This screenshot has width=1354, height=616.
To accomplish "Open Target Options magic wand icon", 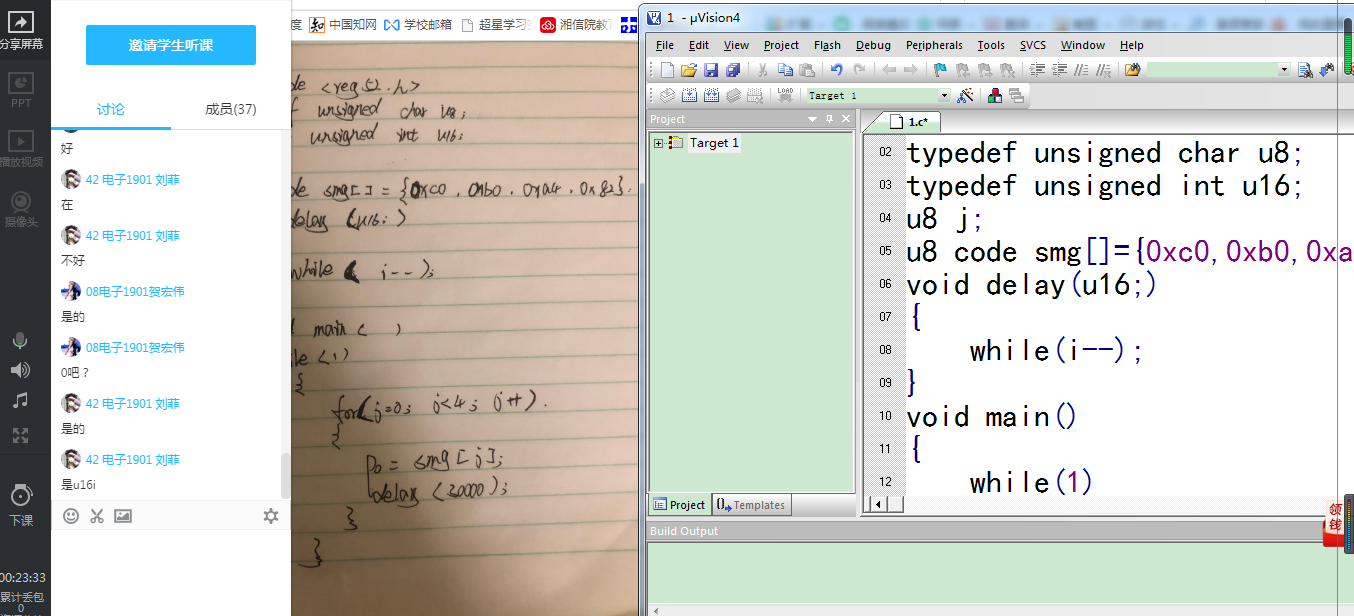I will coord(965,96).
